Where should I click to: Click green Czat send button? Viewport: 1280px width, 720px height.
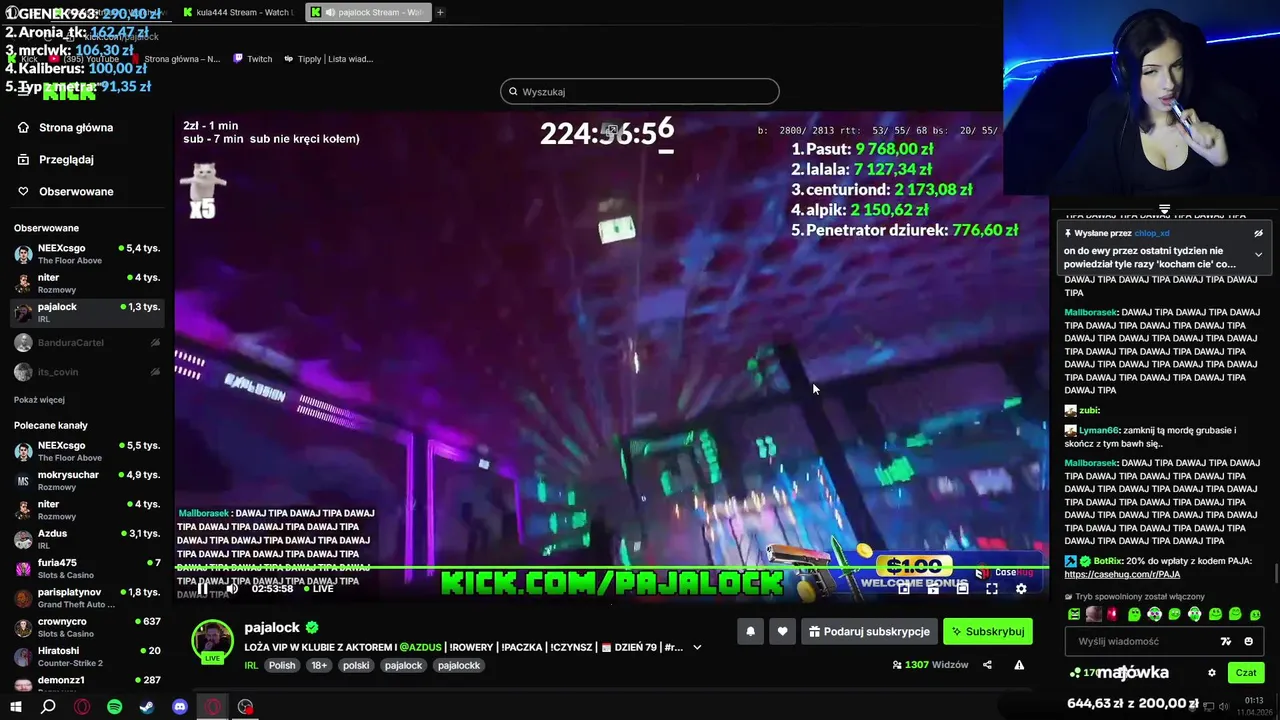(x=1245, y=673)
